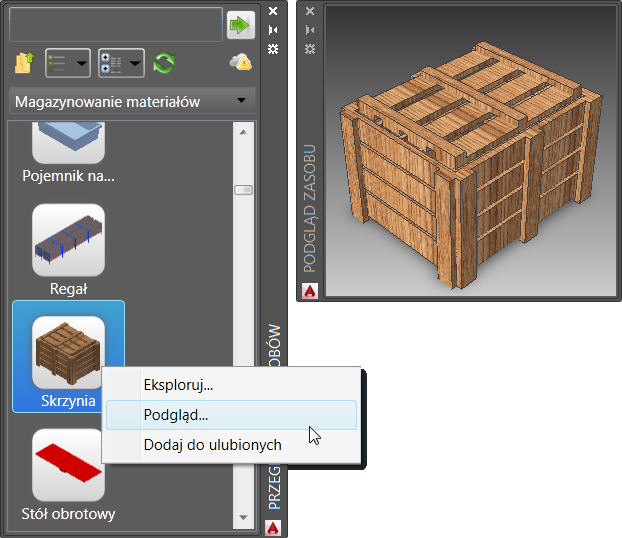The width and height of the screenshot is (622, 538).
Task: Select the Regał asset thumbnail
Action: coord(68,240)
